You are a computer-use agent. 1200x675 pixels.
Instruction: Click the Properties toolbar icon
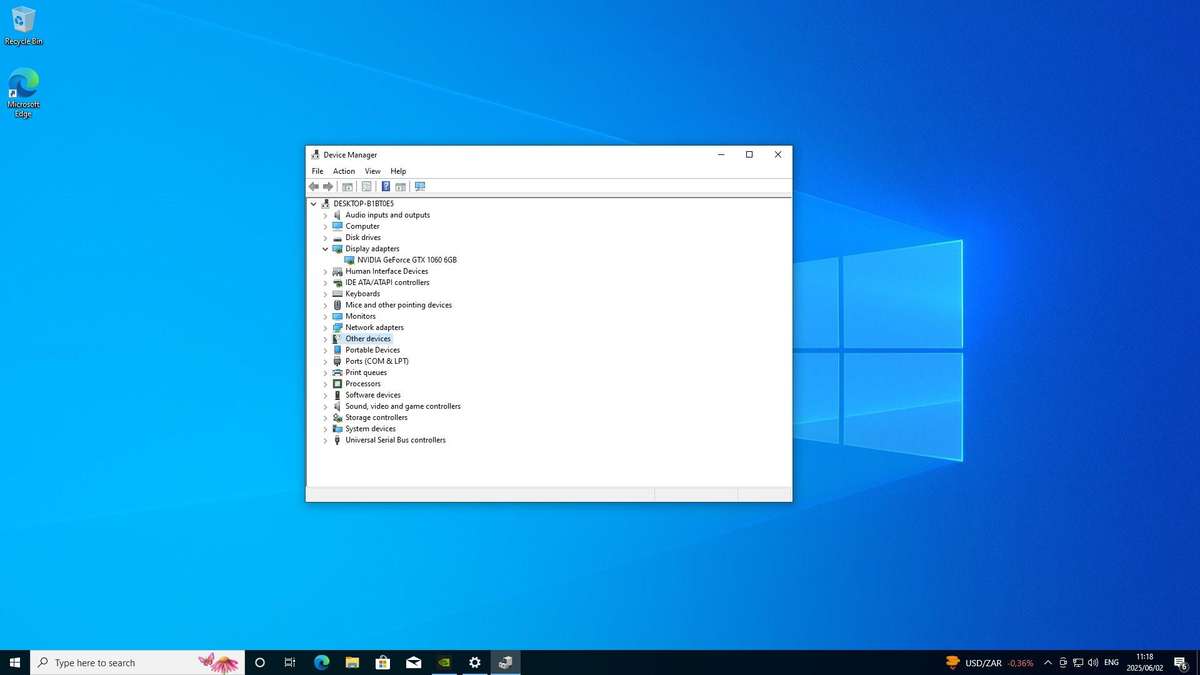(x=366, y=187)
